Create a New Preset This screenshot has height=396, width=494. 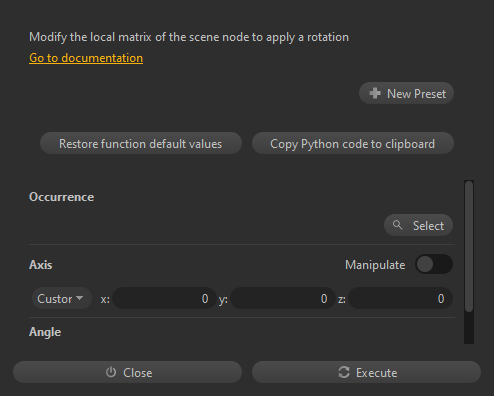click(x=406, y=93)
